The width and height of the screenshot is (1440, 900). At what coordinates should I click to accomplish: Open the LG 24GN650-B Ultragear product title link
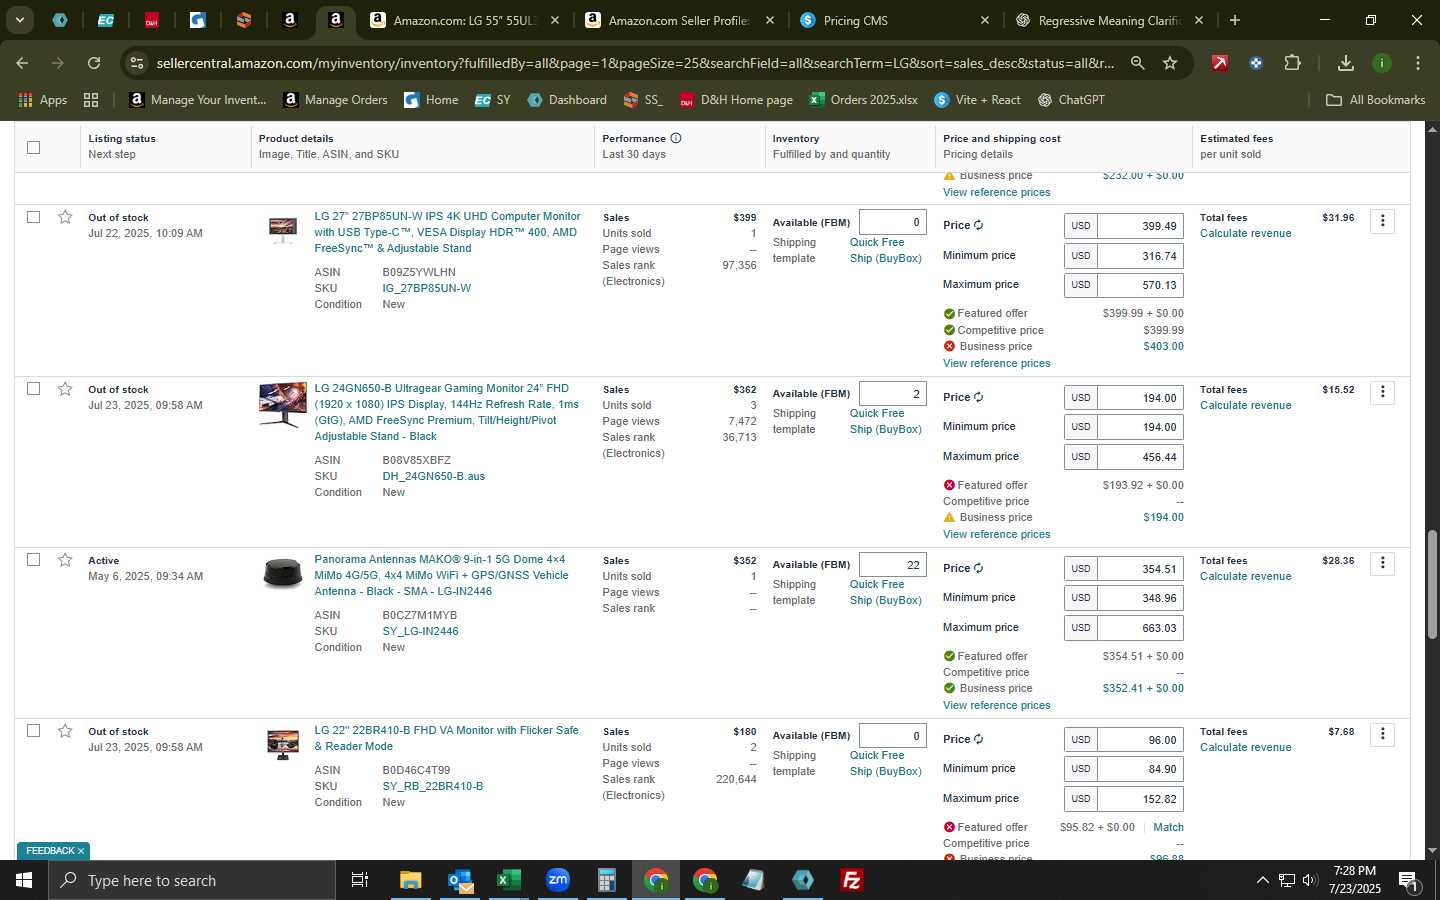click(446, 412)
